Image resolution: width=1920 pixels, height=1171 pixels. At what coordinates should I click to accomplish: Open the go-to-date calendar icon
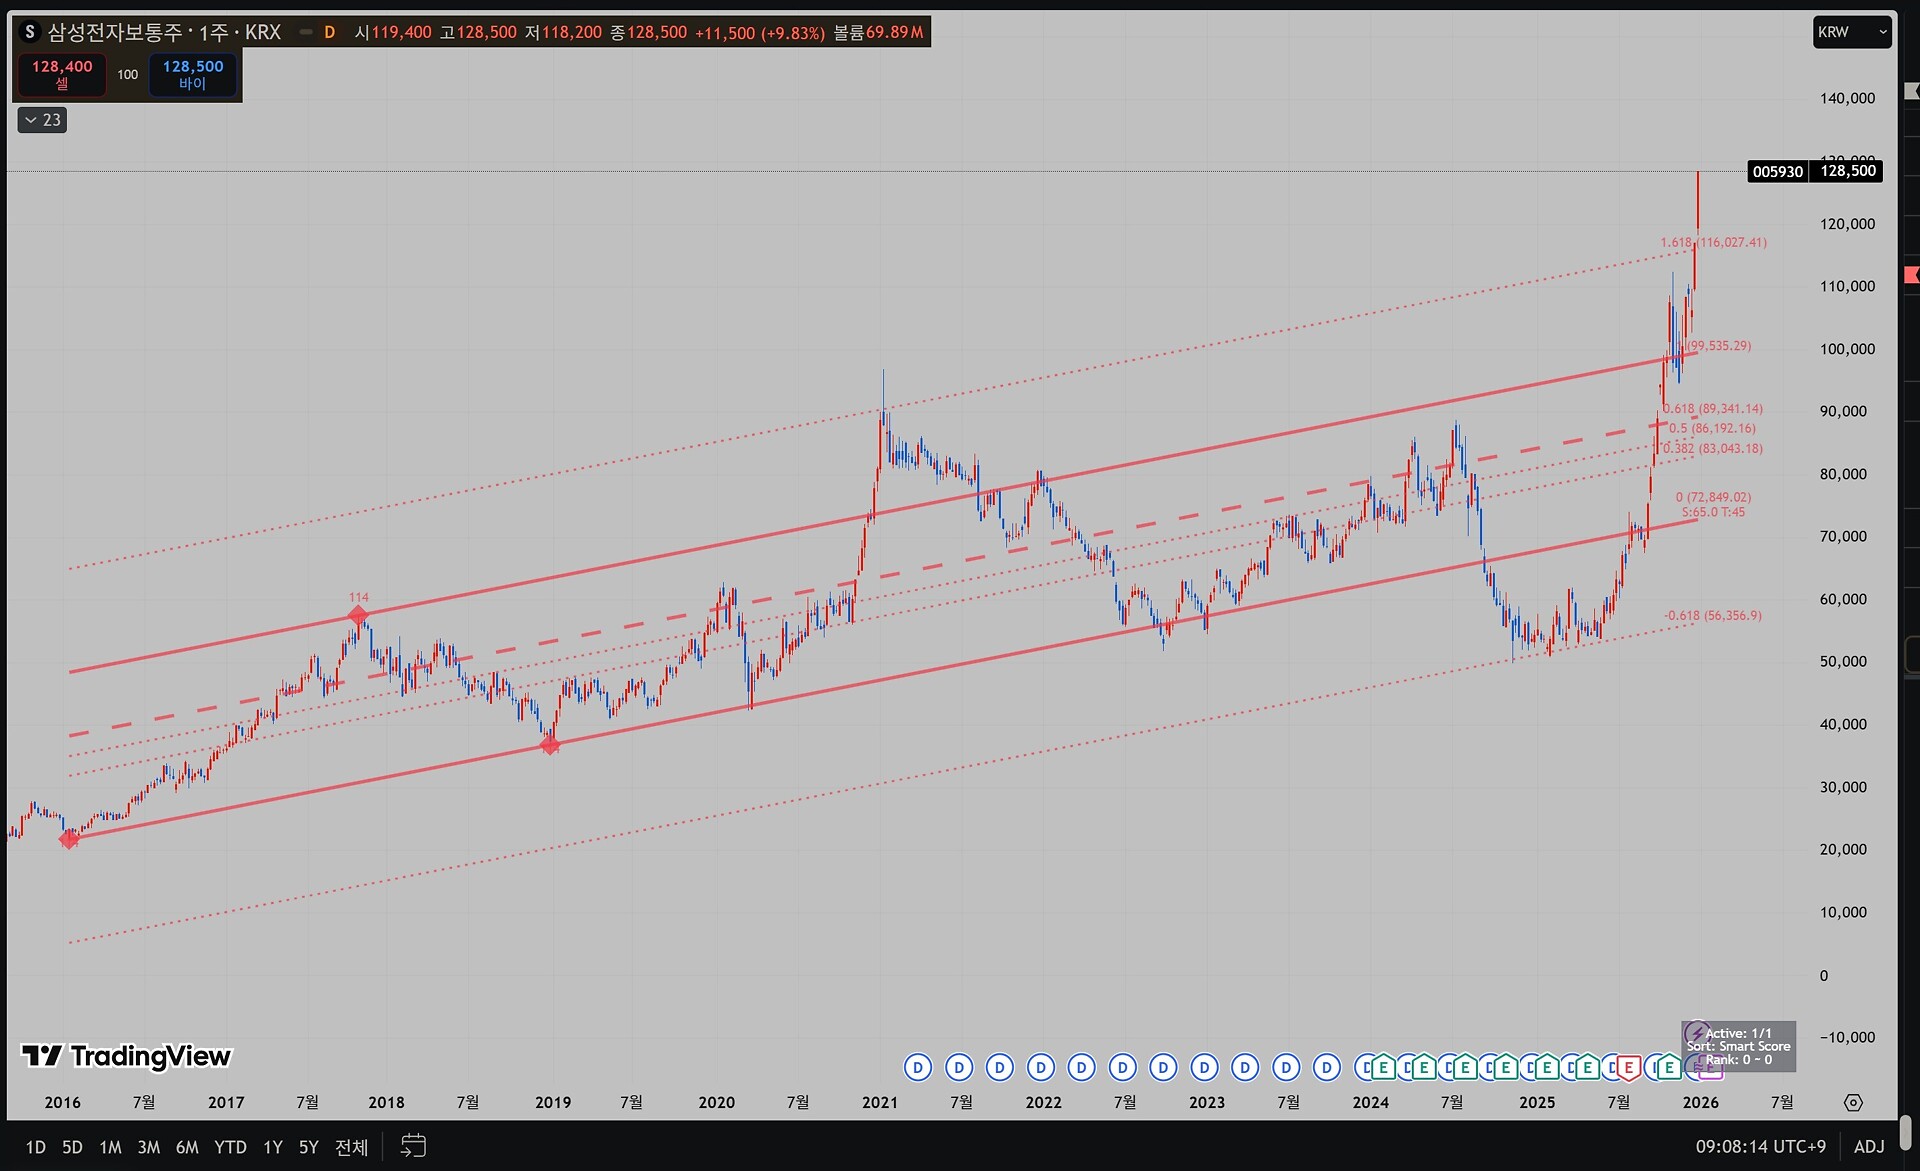[x=413, y=1146]
